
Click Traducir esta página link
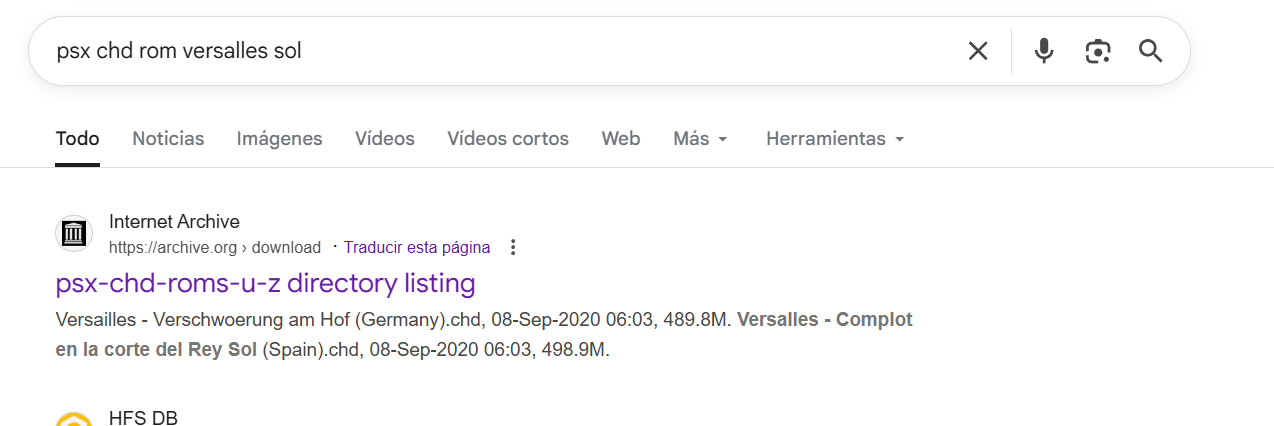pyautogui.click(x=417, y=247)
